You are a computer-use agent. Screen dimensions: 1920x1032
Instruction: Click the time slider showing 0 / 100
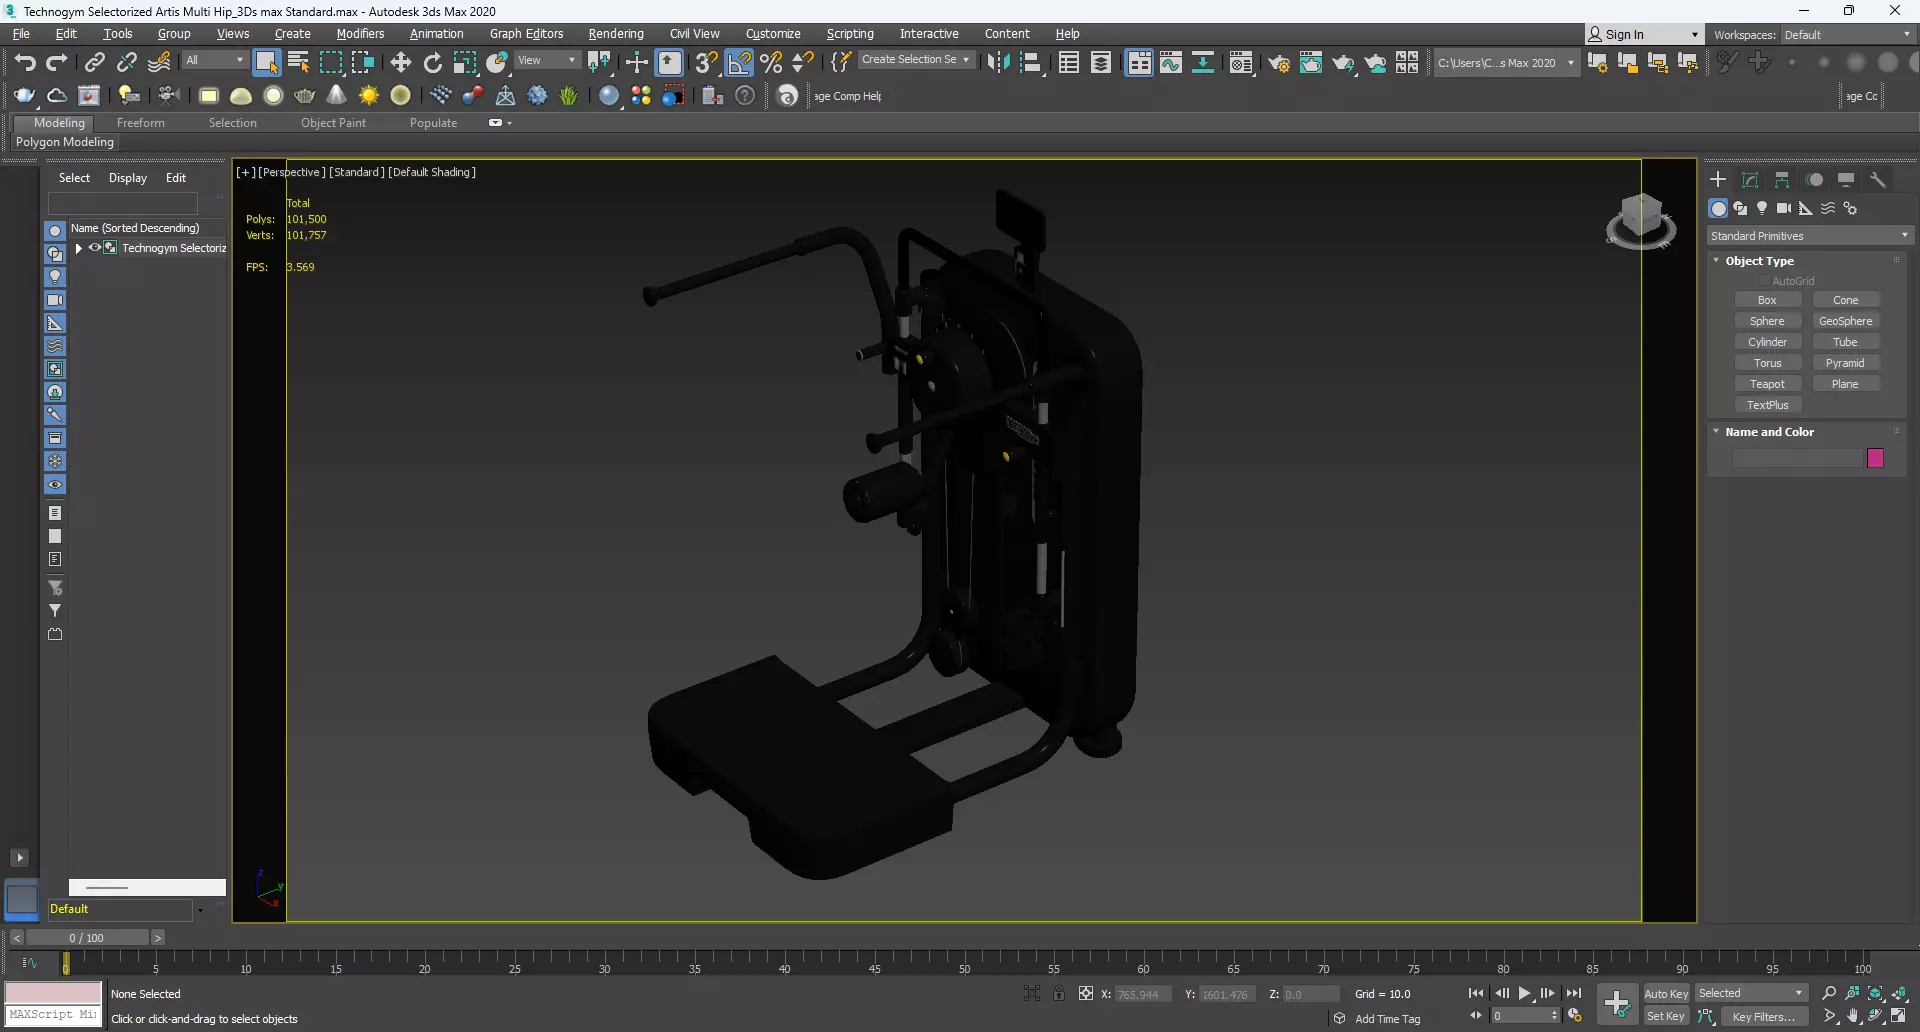tap(87, 938)
